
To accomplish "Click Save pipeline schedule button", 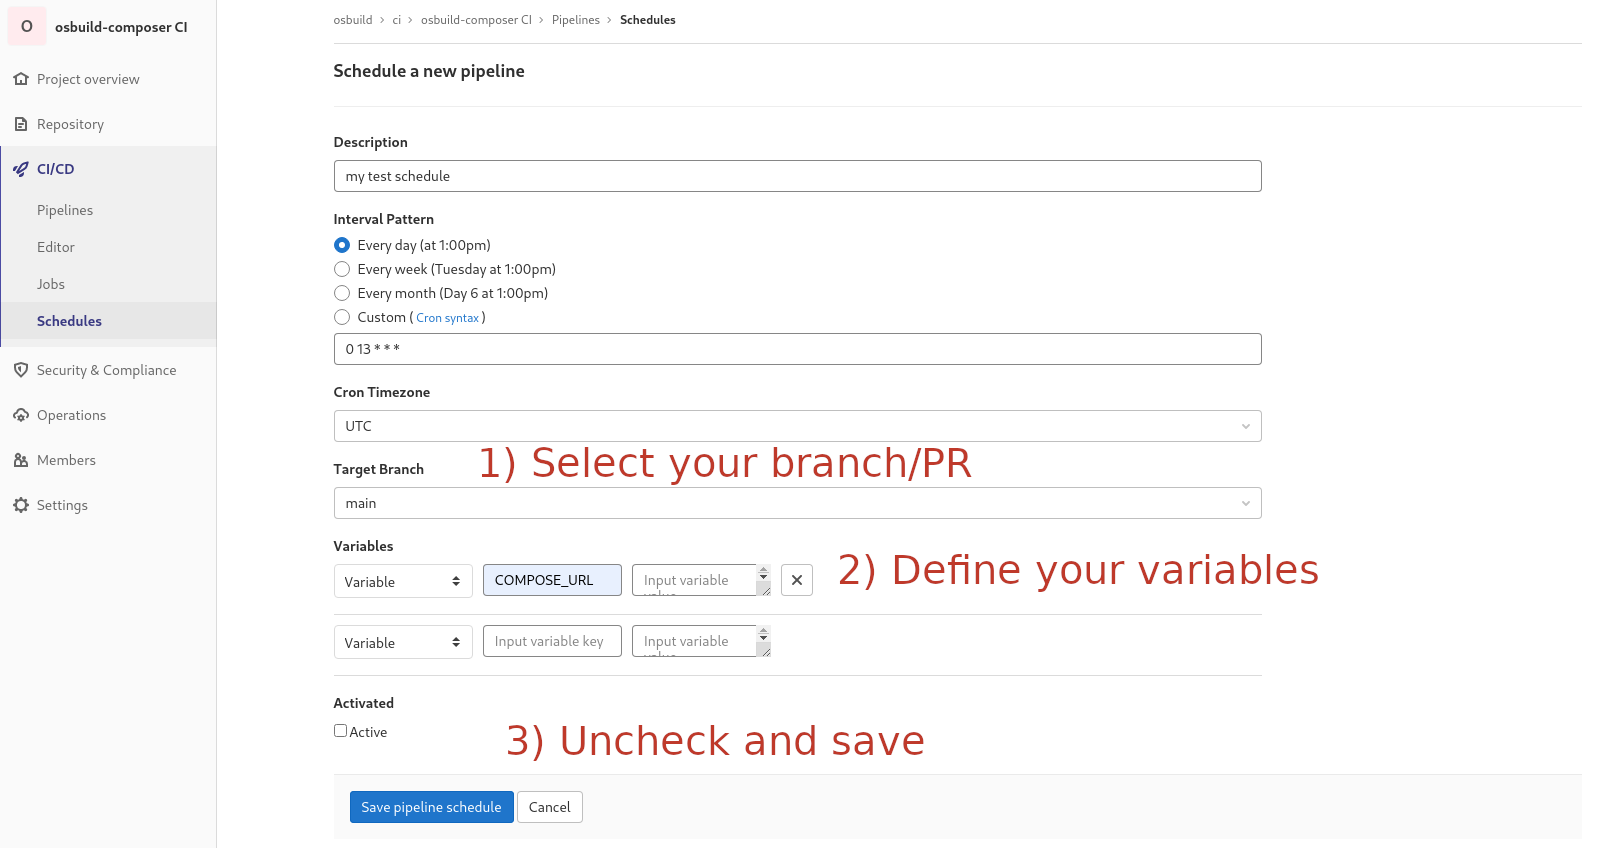I will point(431,807).
